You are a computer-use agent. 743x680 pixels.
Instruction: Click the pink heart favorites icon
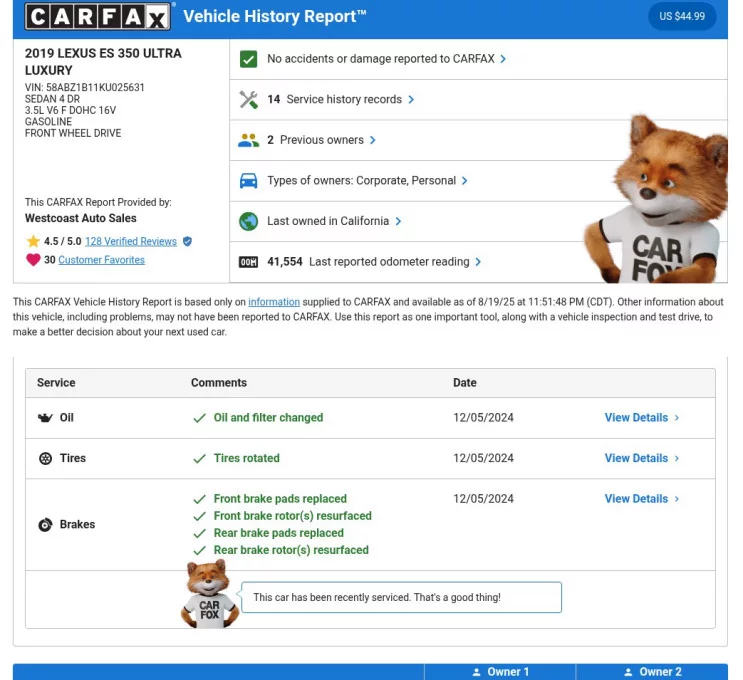(33, 260)
